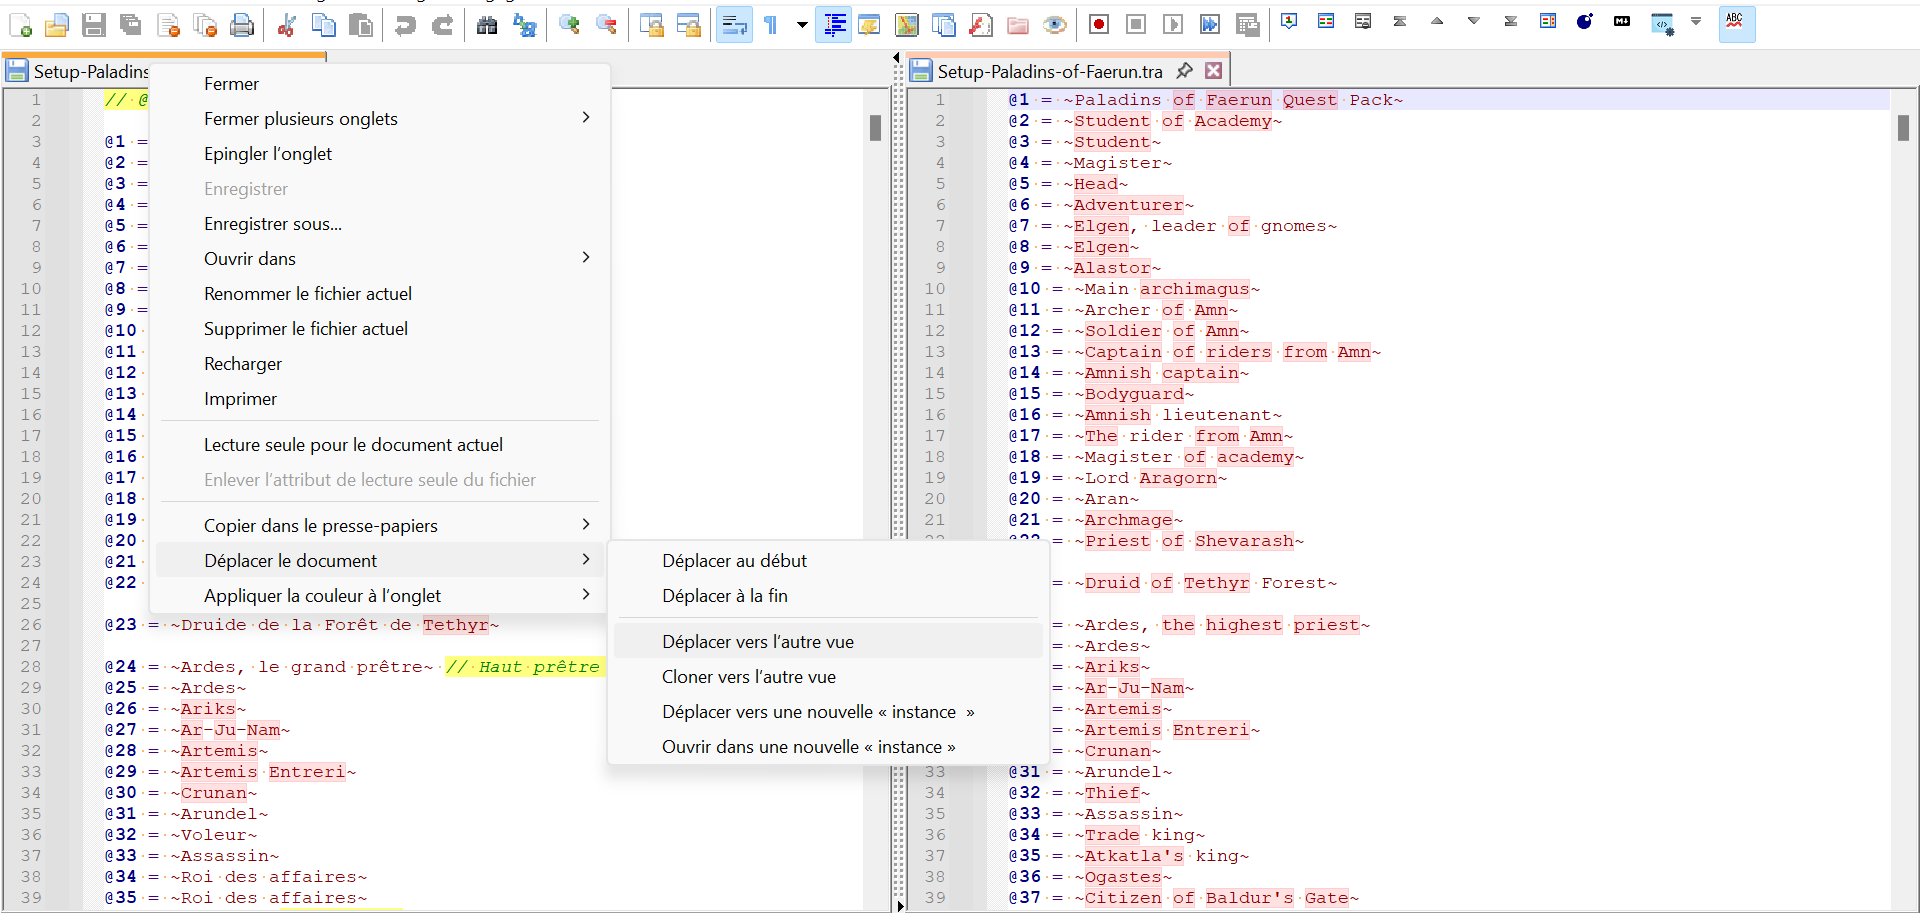Select 'Ouvrir dans une nouvelle « instance »'
The image size is (1920, 913).
tap(828, 747)
